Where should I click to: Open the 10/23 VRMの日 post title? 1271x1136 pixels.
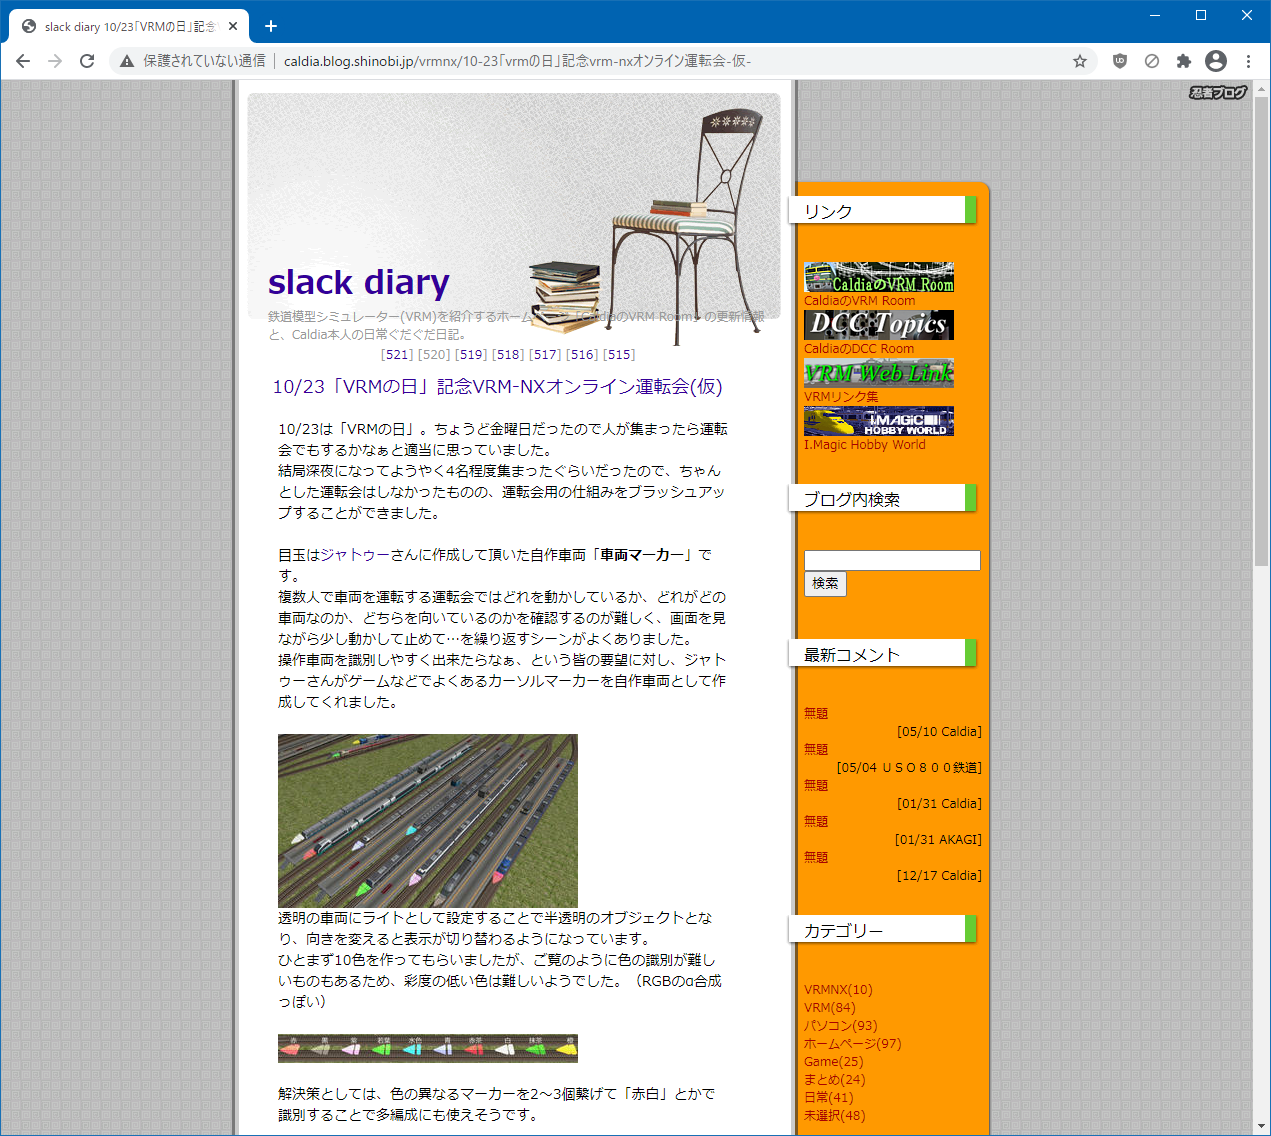coord(497,387)
